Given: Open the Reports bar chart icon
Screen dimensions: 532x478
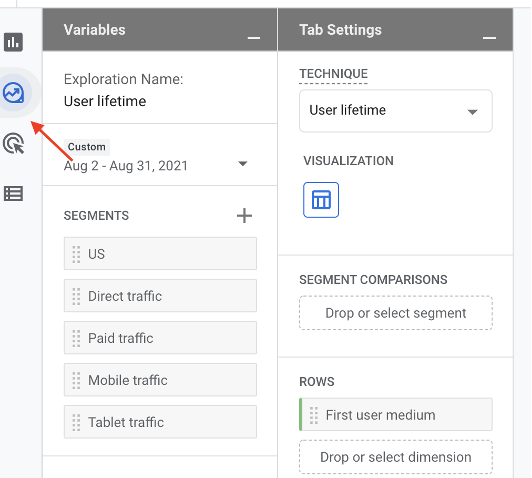Looking at the screenshot, I should tap(13, 42).
